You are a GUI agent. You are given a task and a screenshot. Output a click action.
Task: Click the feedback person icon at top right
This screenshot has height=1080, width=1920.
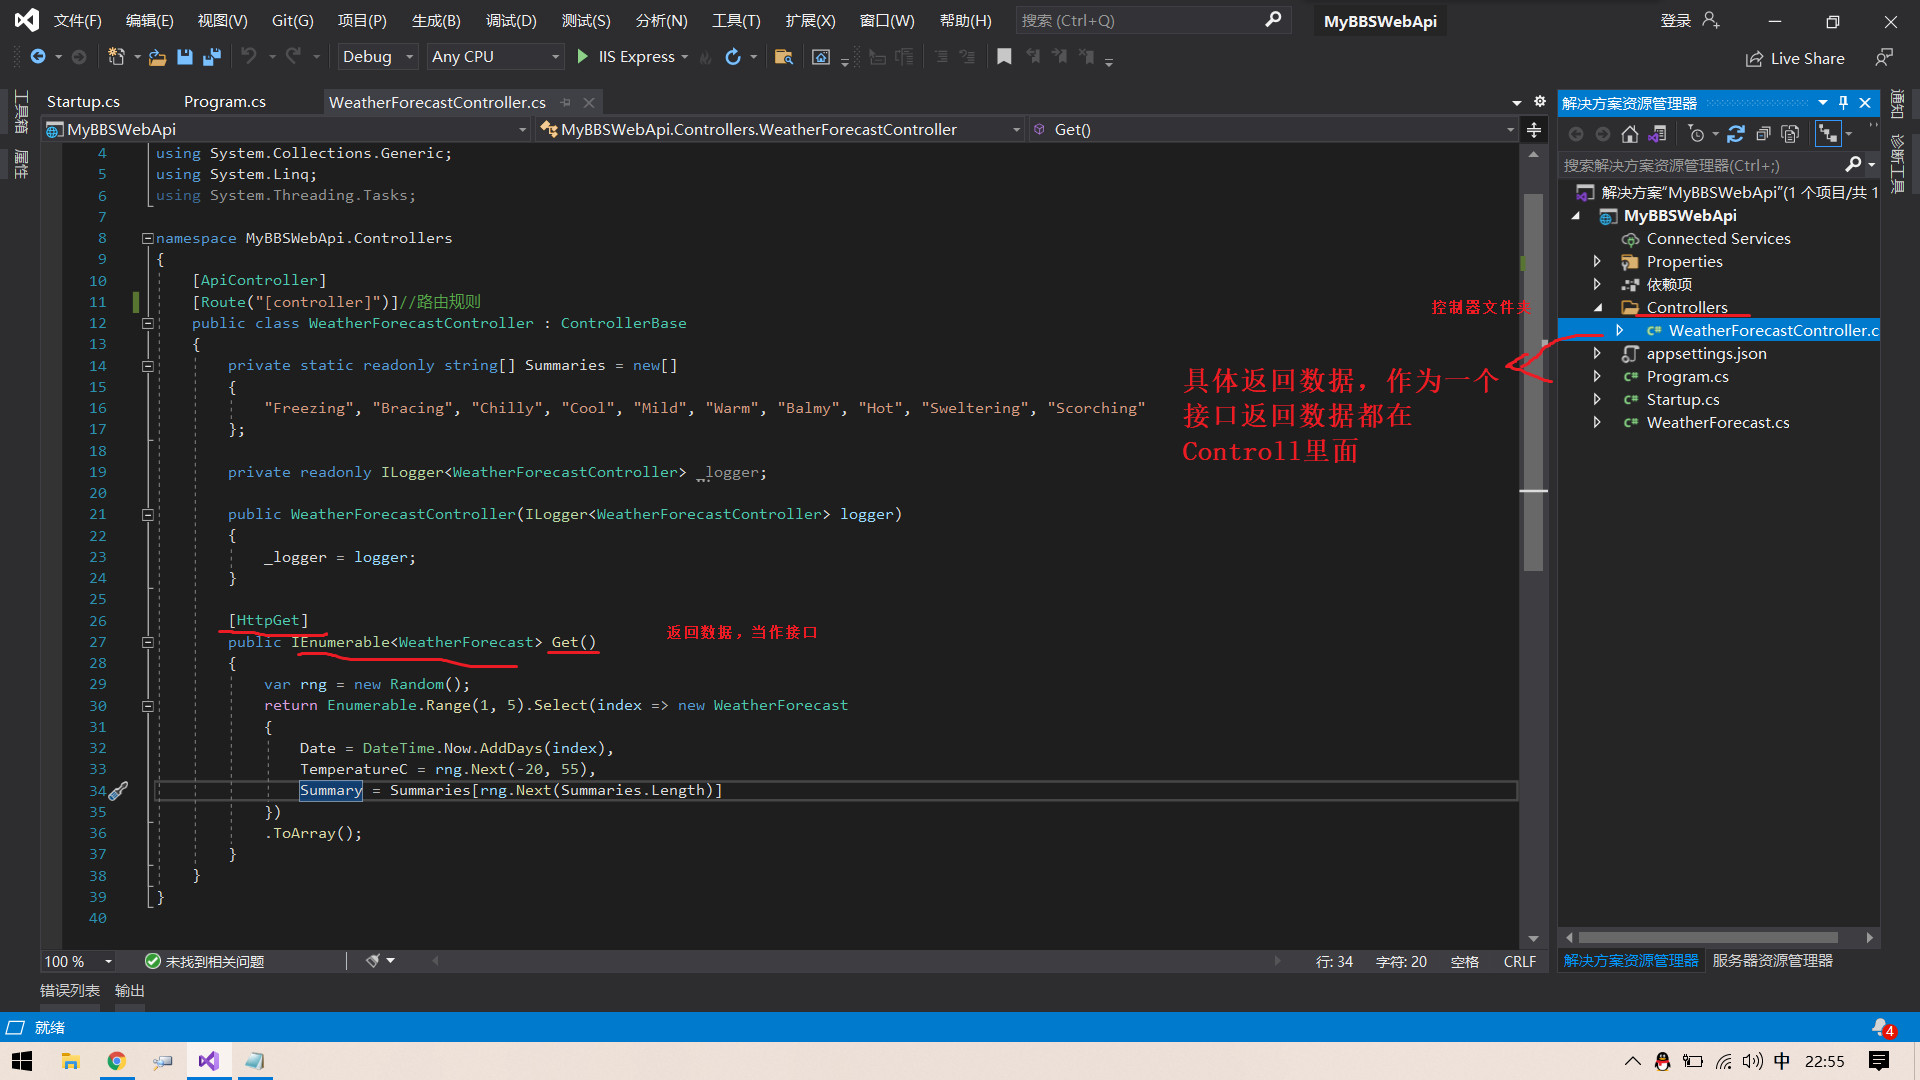point(1884,58)
